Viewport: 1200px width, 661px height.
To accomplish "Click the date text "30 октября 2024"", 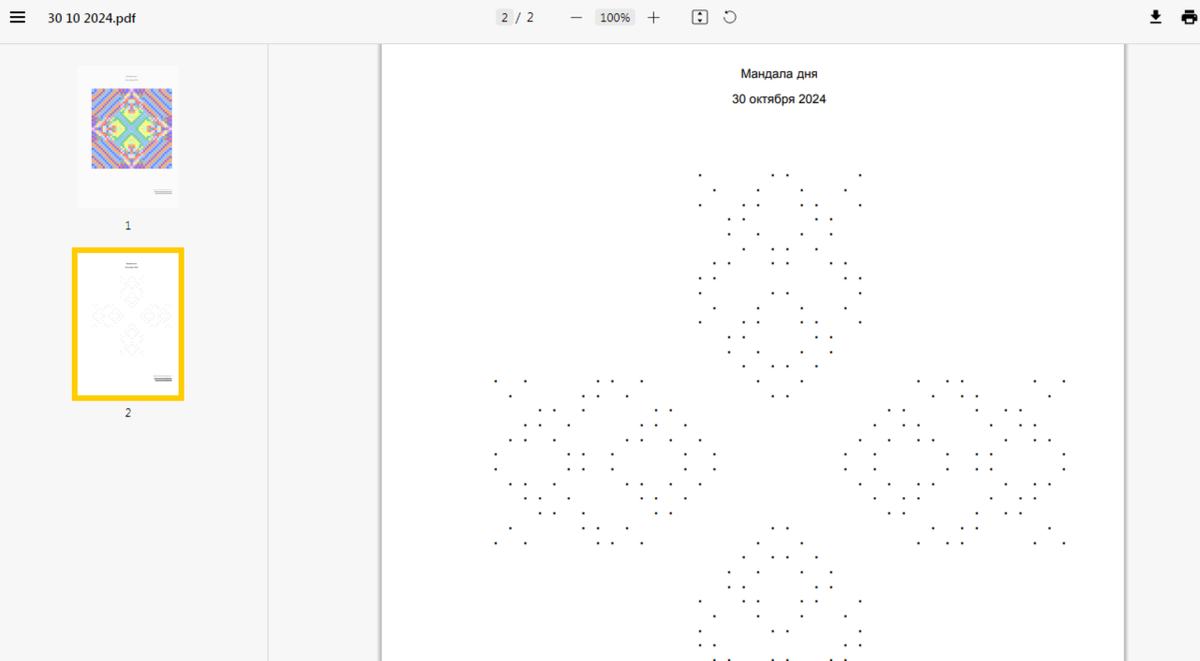I will [779, 99].
